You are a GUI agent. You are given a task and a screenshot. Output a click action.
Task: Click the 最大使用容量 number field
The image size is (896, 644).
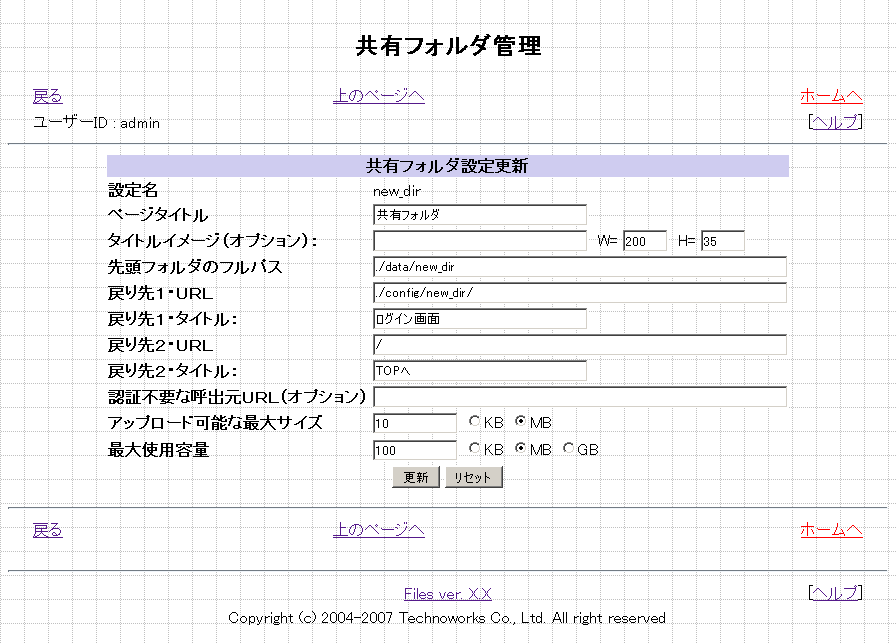tap(414, 450)
